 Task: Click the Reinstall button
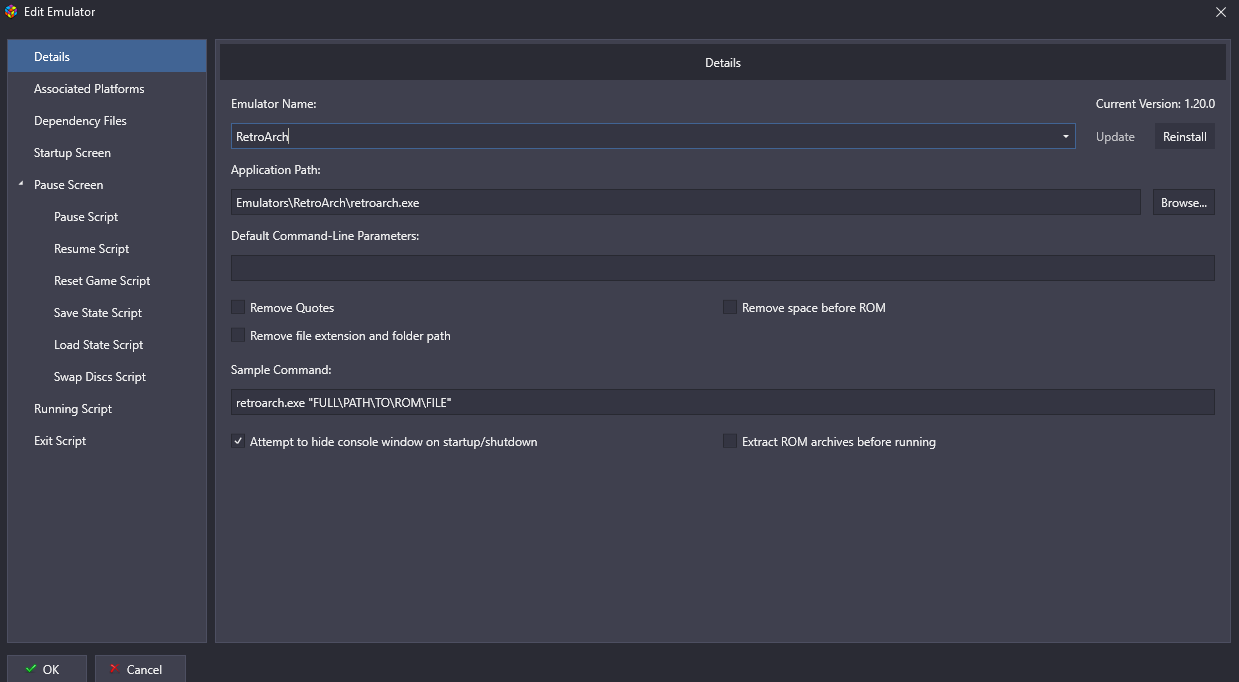point(1185,137)
